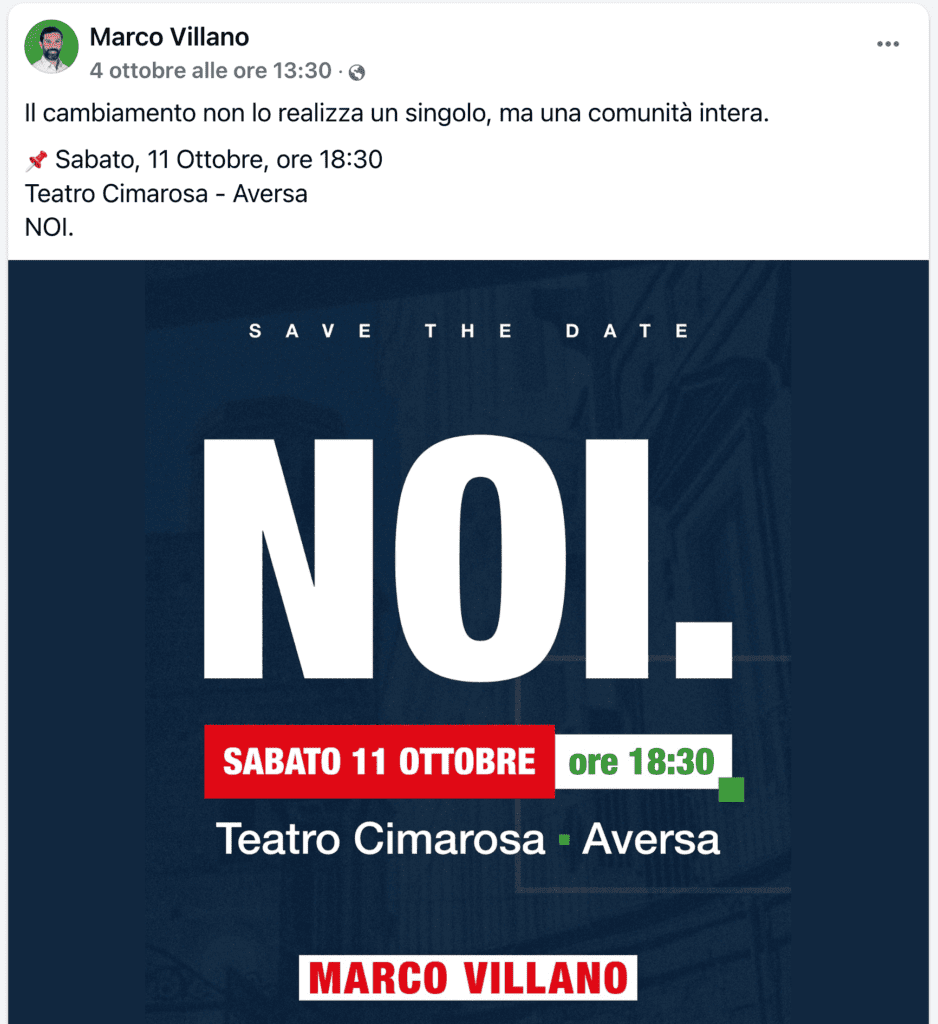Click the "MARCO VILLANO" label at poster bottom
938x1024 pixels.
click(468, 977)
